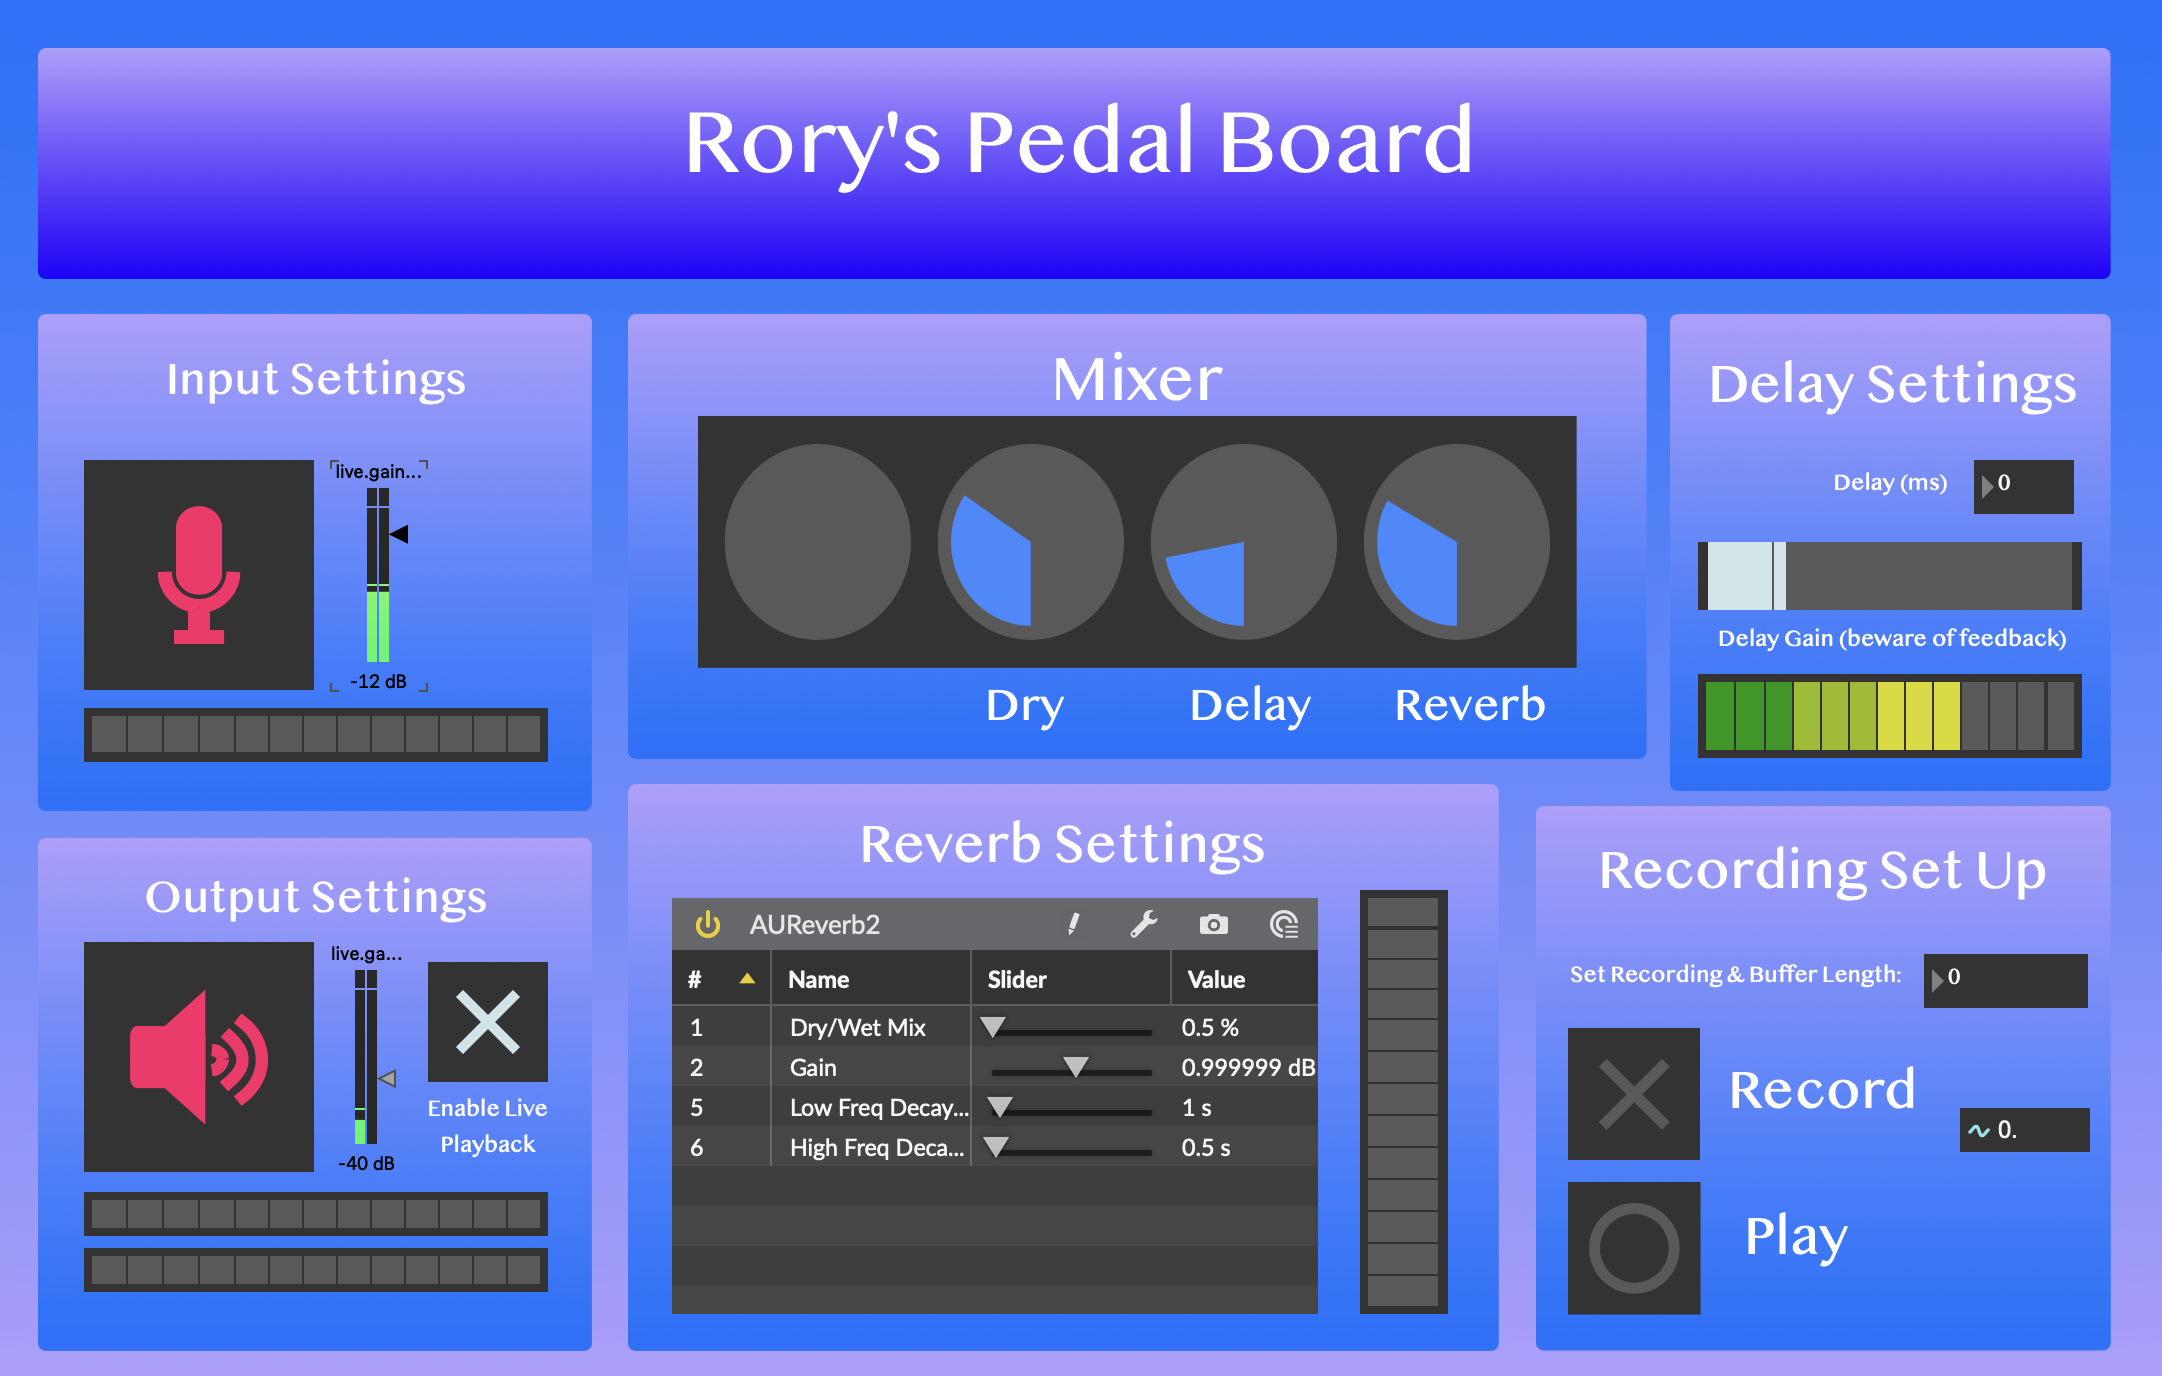Select the Dry/Wet Mix parameter row
This screenshot has height=1376, width=2162.
pyautogui.click(x=857, y=1028)
